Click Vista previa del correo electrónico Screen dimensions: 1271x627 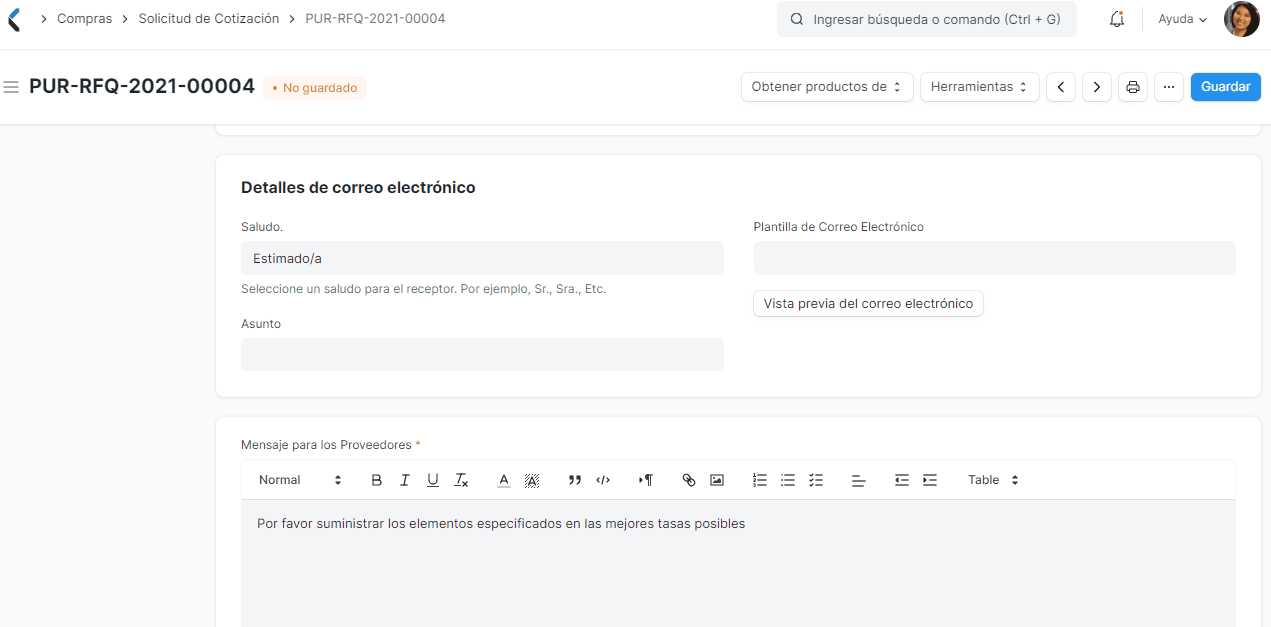point(867,303)
